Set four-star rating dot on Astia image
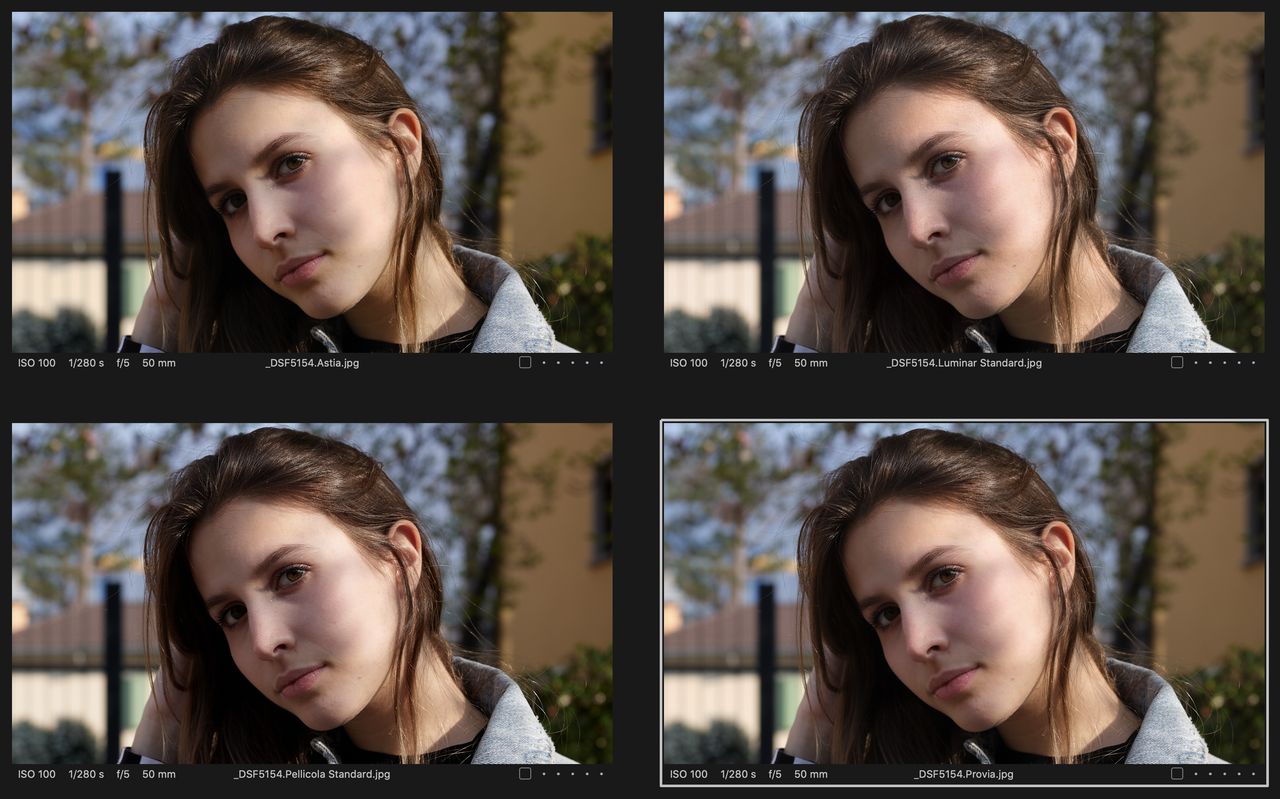 pos(587,363)
